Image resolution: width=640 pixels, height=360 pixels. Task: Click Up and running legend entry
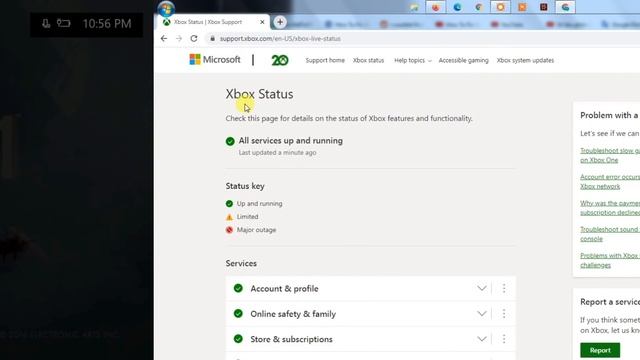click(254, 204)
